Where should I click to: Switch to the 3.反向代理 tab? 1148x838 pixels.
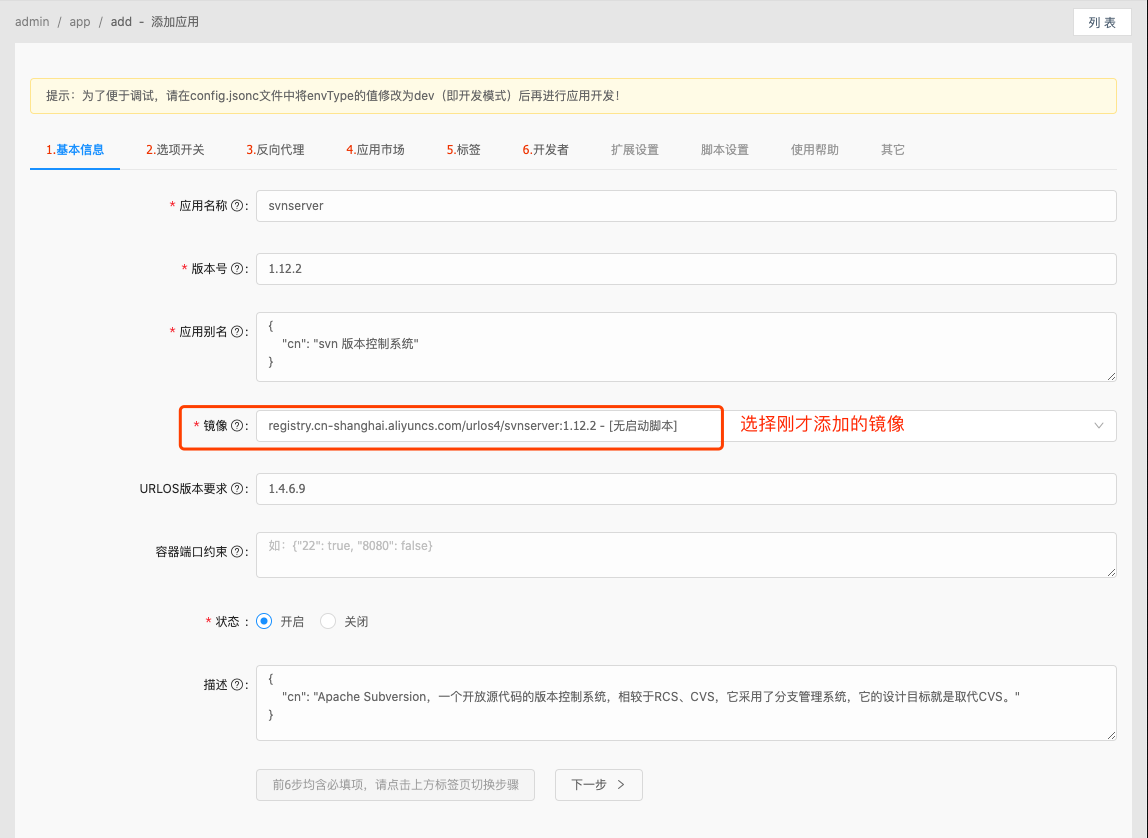[275, 150]
